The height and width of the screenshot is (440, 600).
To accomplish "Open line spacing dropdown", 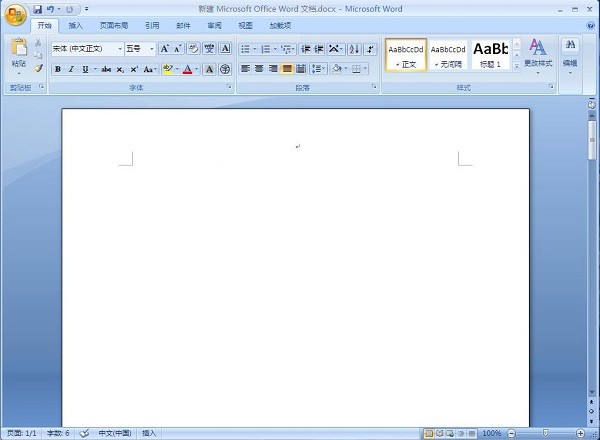I will [x=318, y=69].
